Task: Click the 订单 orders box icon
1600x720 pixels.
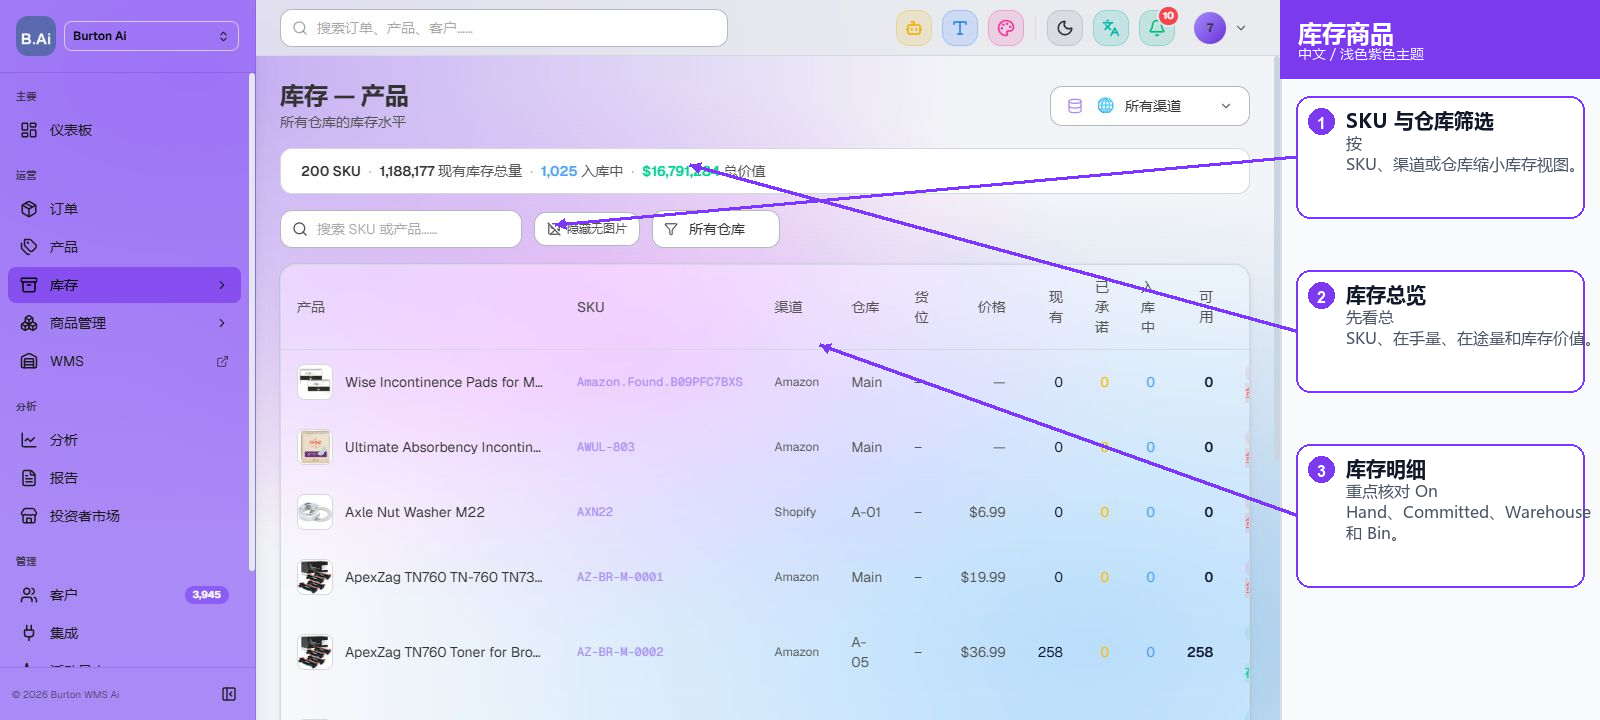Action: 29,209
